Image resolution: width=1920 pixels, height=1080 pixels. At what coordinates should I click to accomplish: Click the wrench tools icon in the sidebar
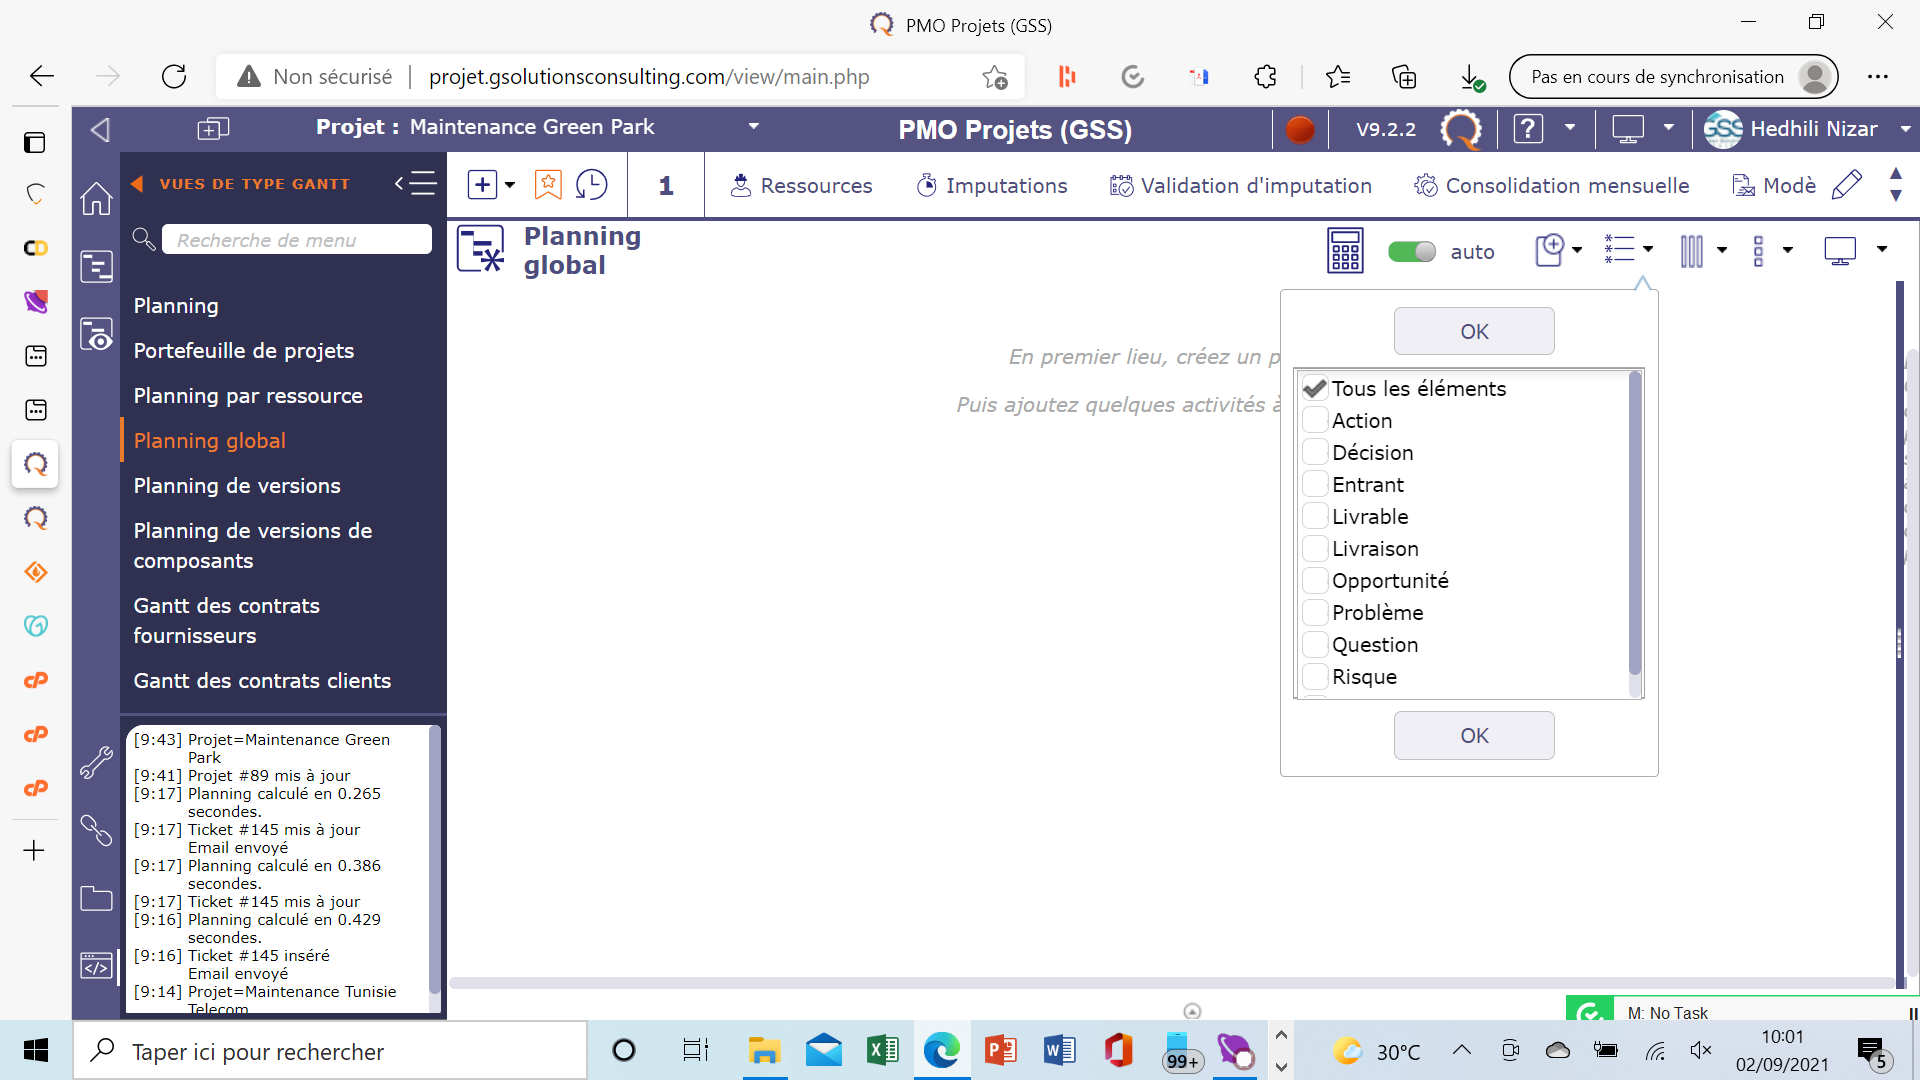(96, 763)
